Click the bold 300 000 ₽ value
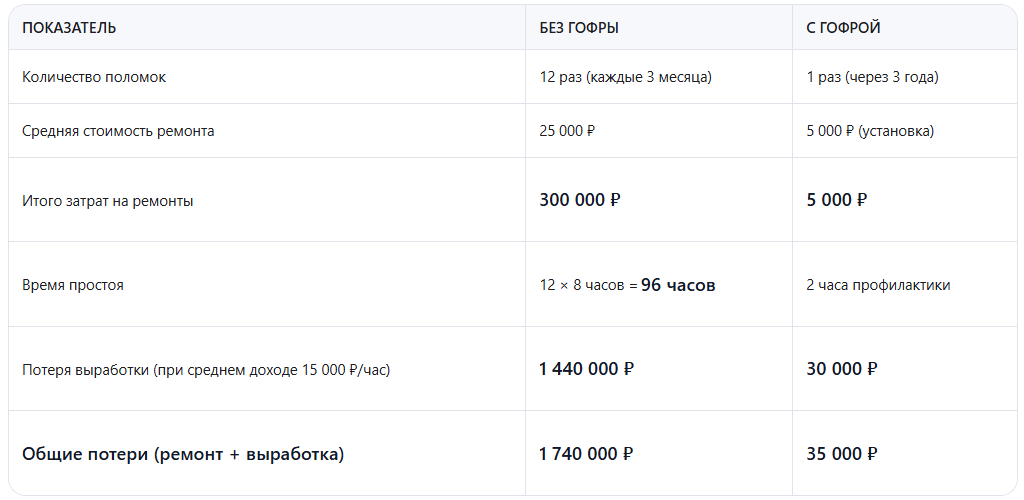Screen dimensions: 1024x500 pos(580,200)
